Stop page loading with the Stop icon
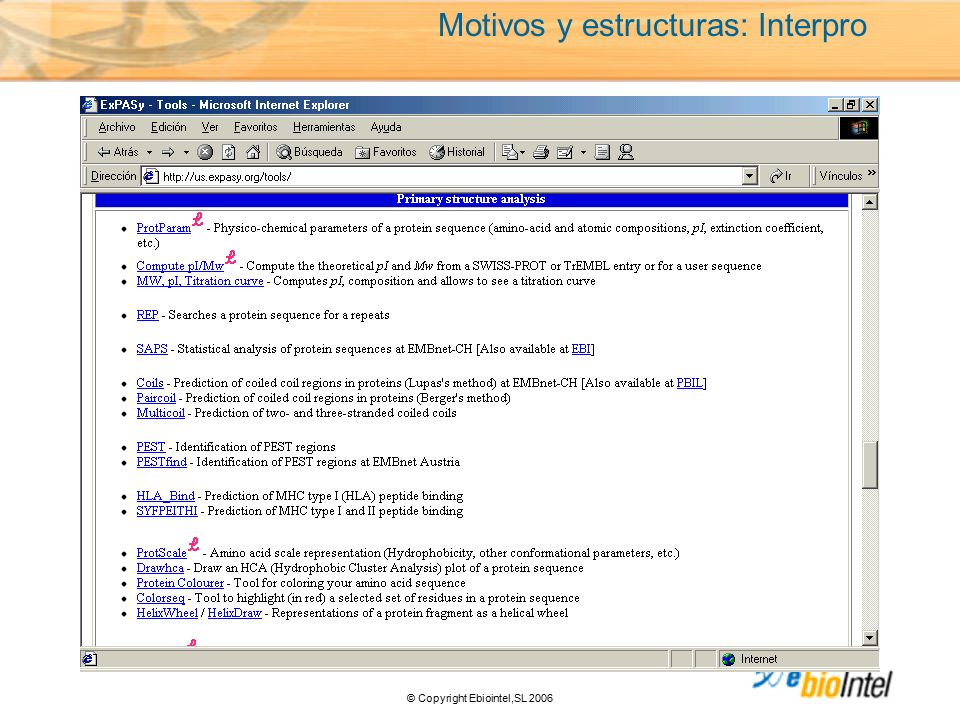 (x=205, y=152)
